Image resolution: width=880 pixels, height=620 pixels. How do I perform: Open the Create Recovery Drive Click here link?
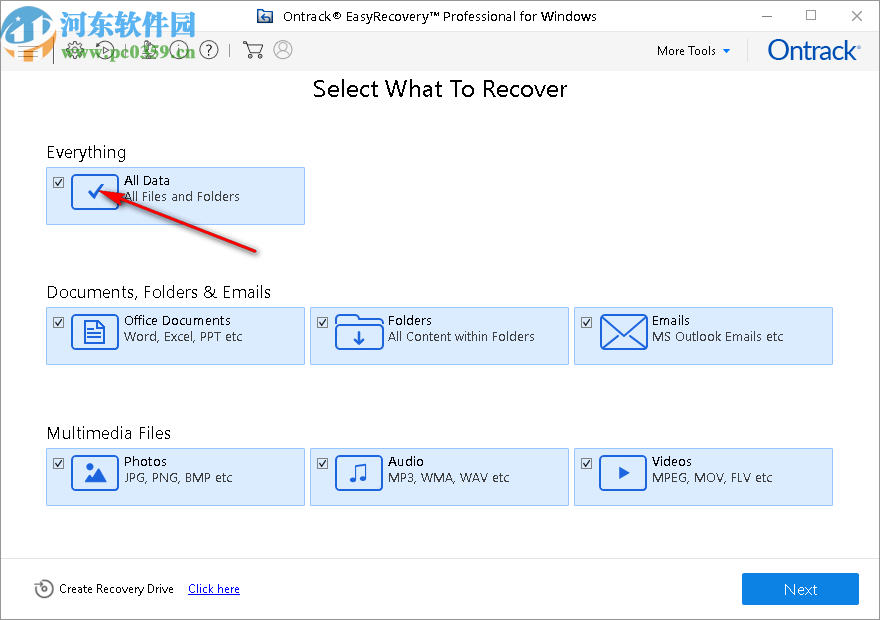pos(213,589)
